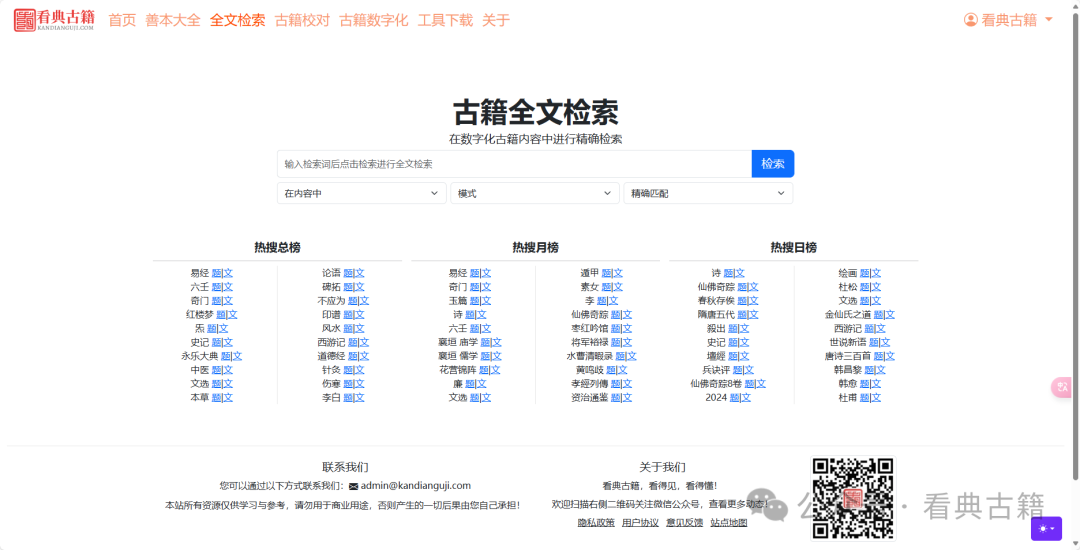This screenshot has height=550, width=1080.
Task: Open the 意见反馈 footer link
Action: 685,522
